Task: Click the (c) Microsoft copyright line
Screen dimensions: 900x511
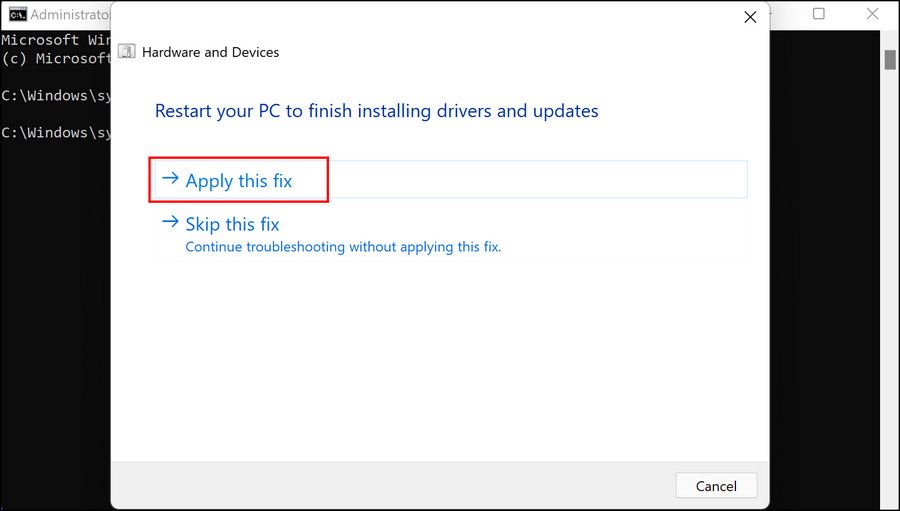Action: click(x=55, y=58)
